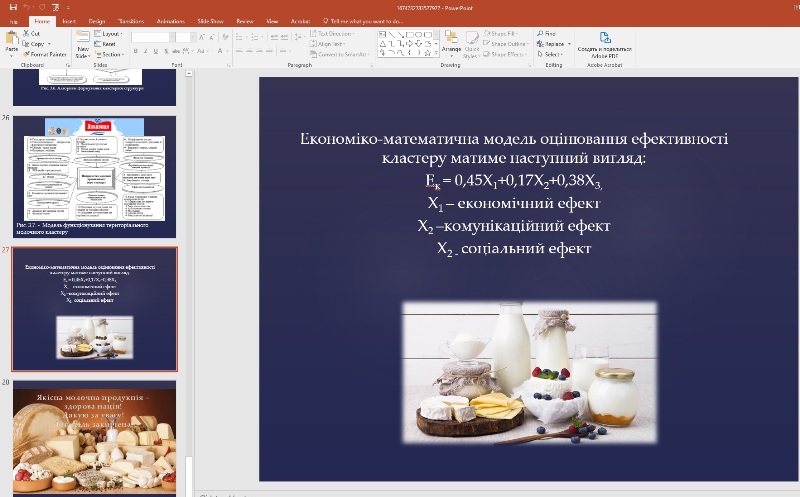The width and height of the screenshot is (800, 497).
Task: Open the Arrange menu
Action: pyautogui.click(x=451, y=42)
